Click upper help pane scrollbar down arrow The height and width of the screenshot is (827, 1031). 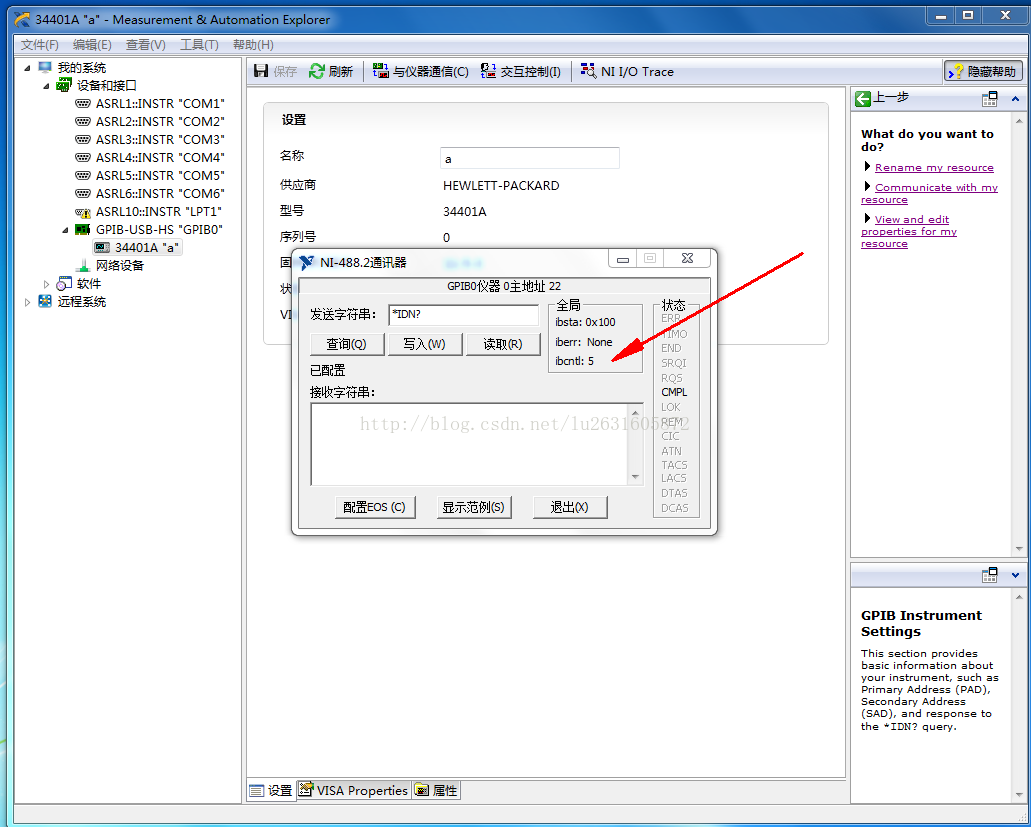[x=1019, y=549]
